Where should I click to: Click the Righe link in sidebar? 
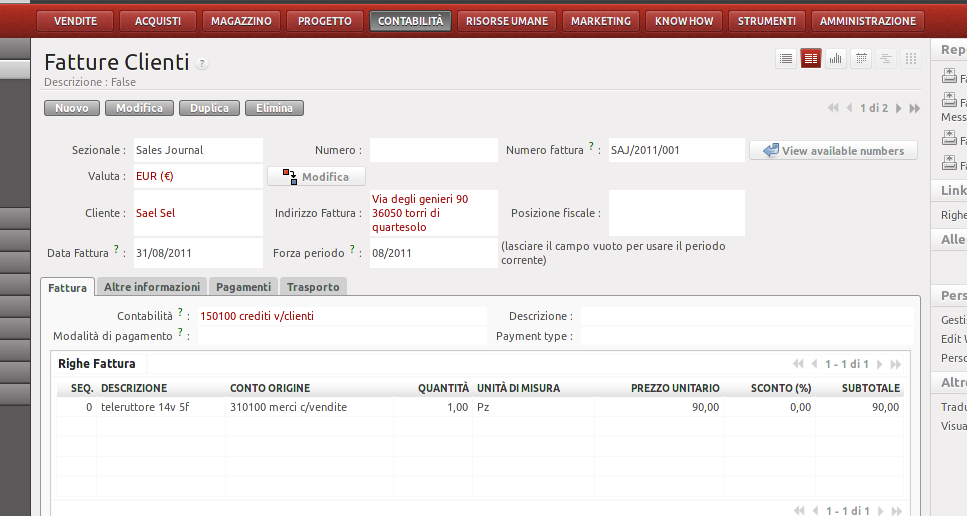pos(953,215)
